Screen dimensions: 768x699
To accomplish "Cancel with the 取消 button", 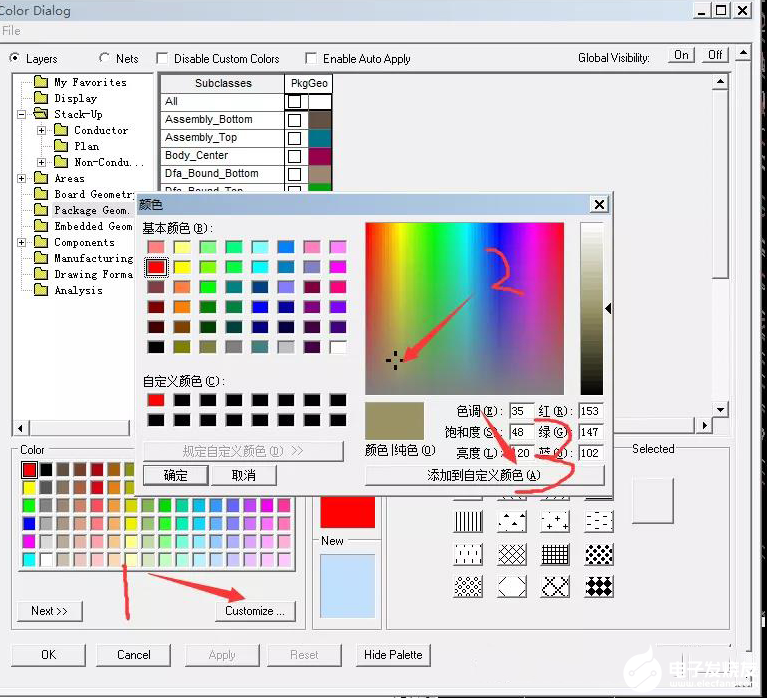I will pos(243,475).
